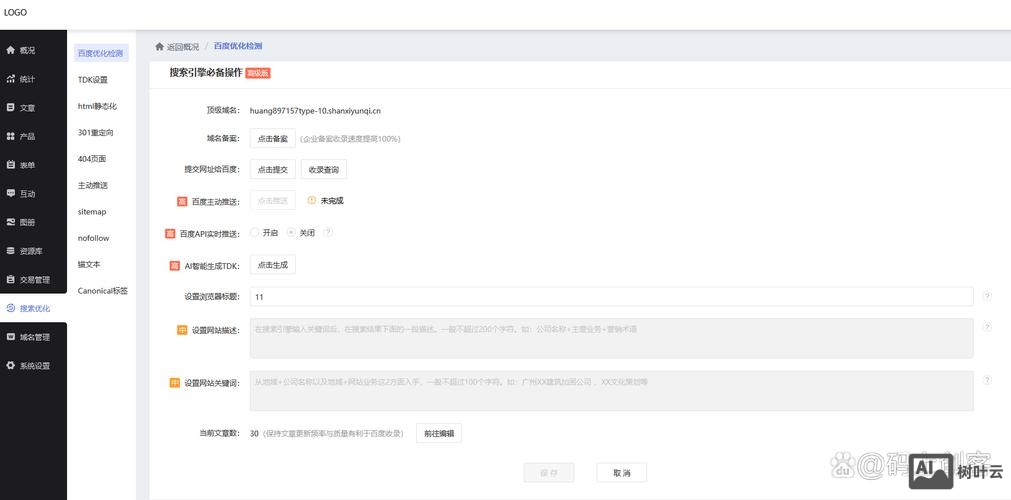Click the 图册 gallery icon
Image resolution: width=1011 pixels, height=500 pixels.
tap(10, 222)
